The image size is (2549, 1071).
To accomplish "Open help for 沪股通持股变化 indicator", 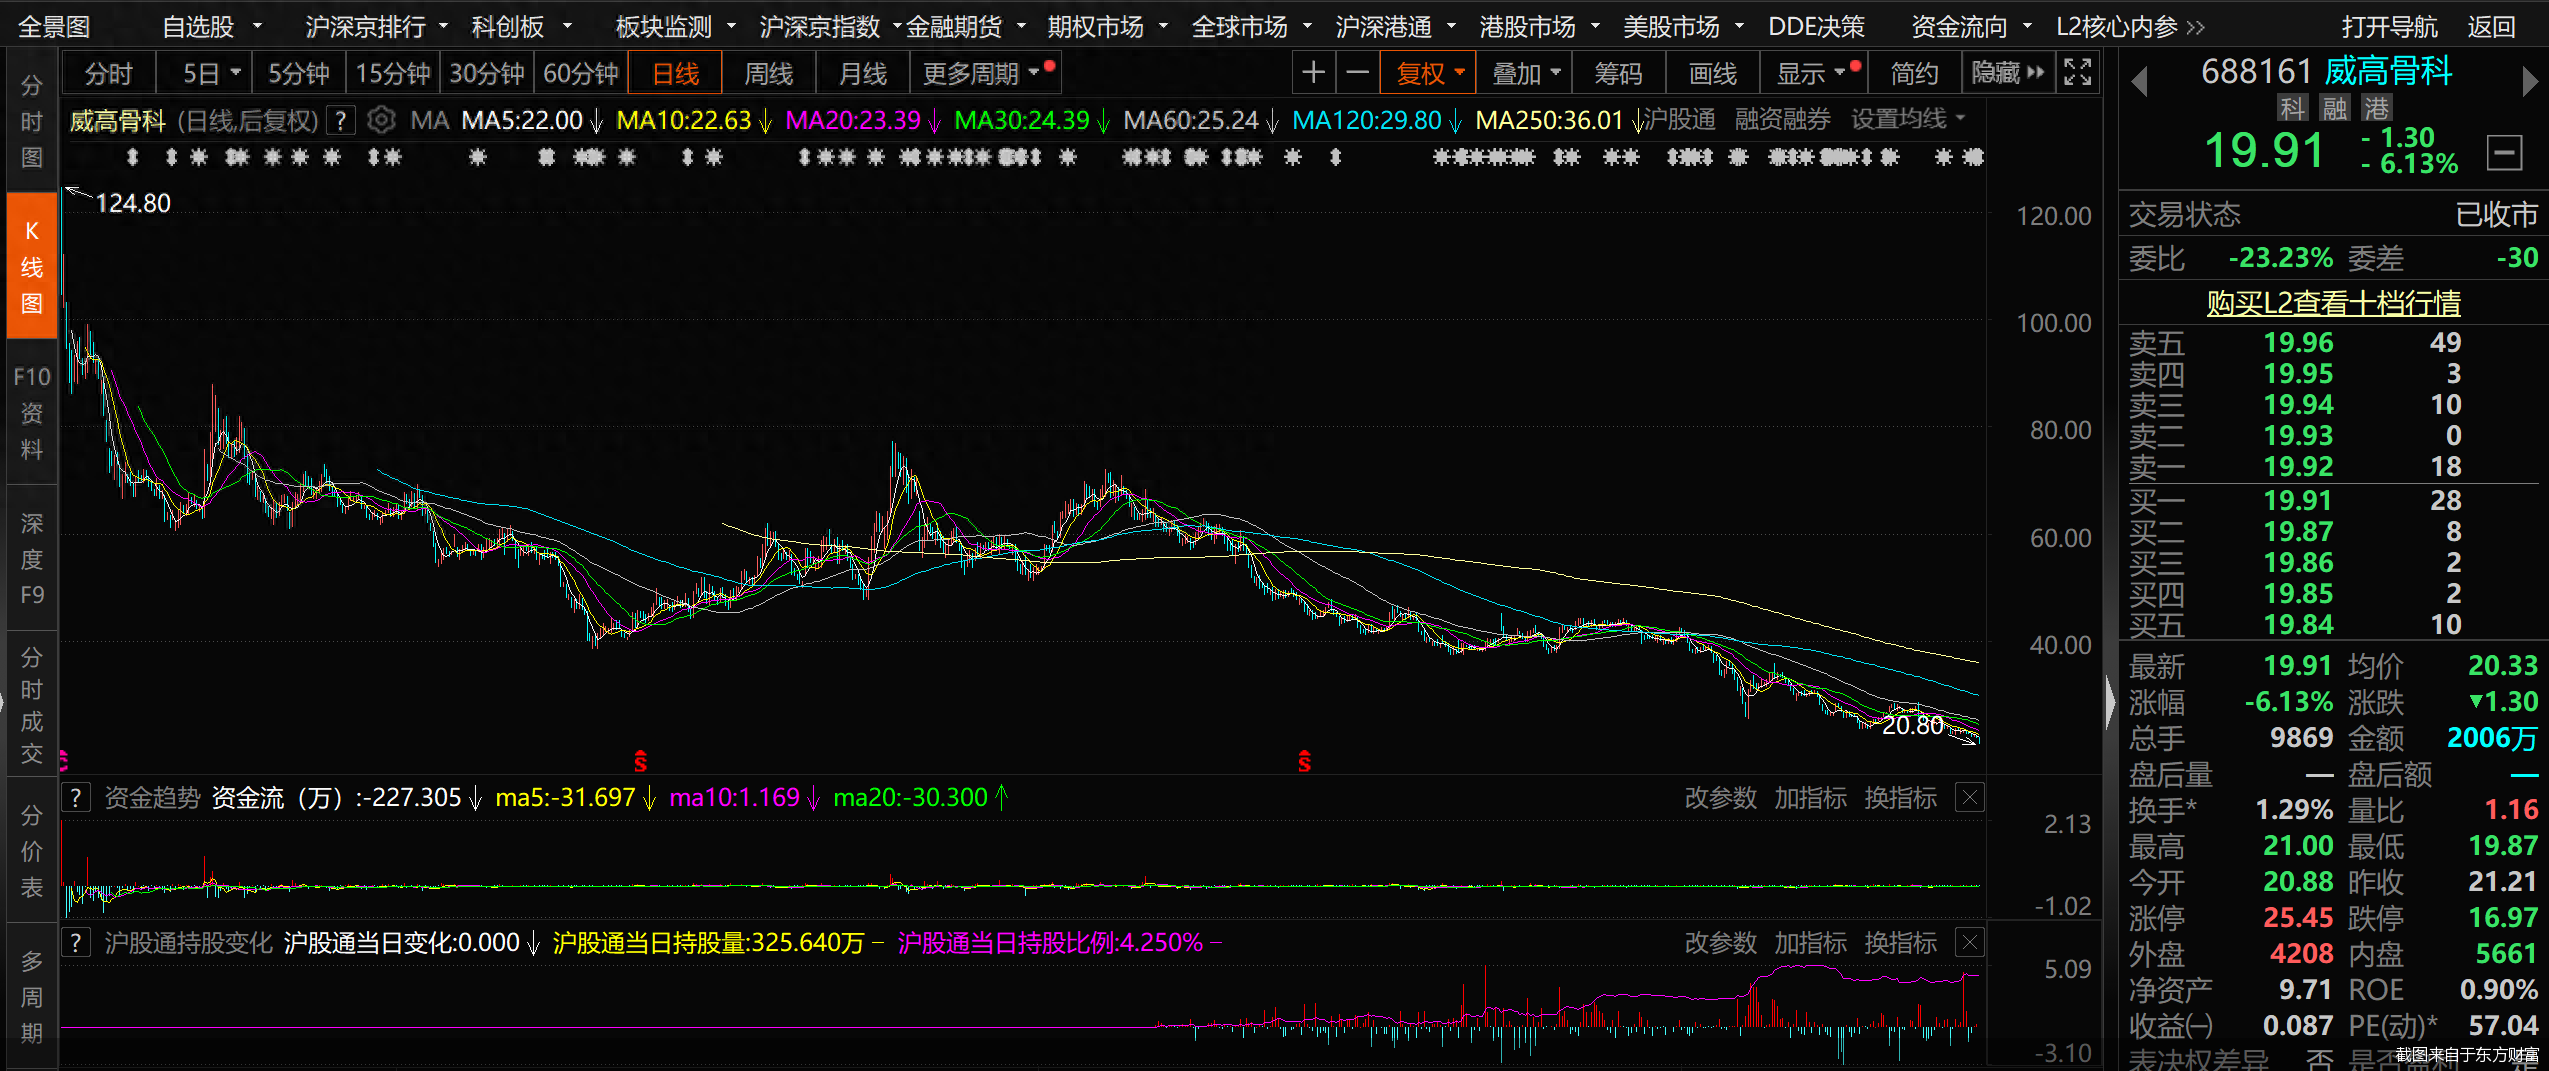I will pos(76,943).
